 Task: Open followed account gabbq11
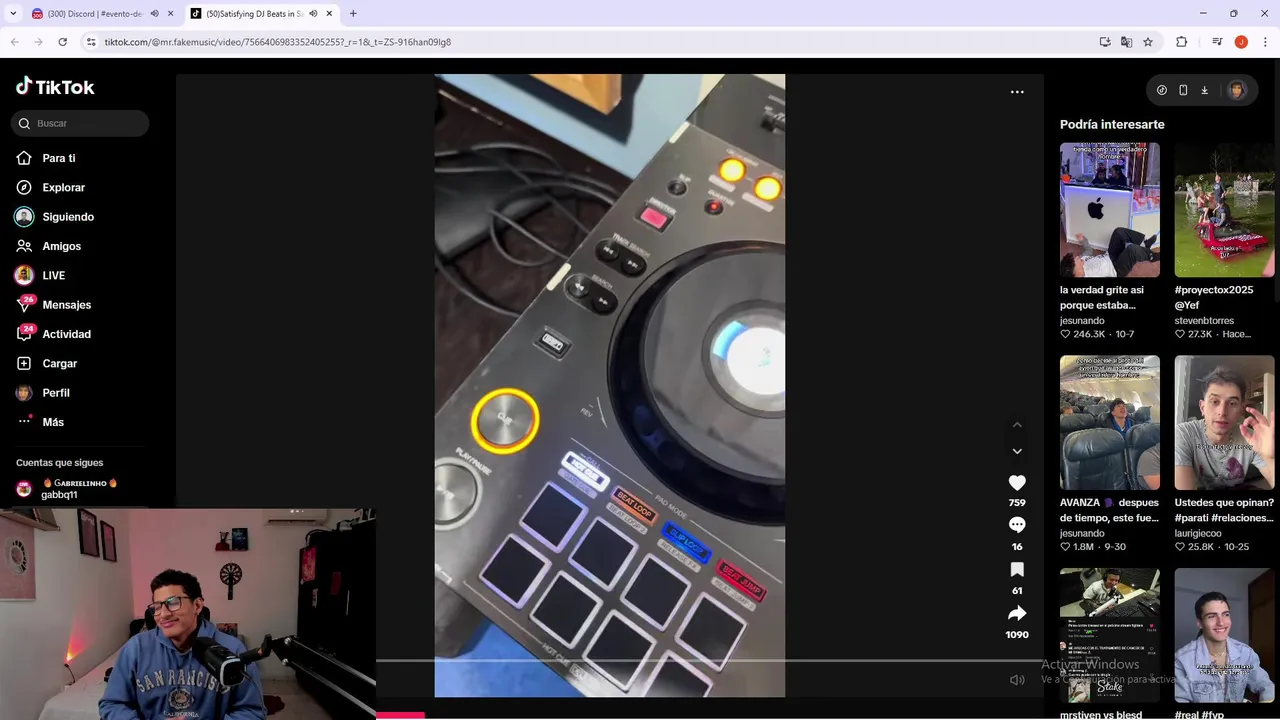tap(67, 489)
